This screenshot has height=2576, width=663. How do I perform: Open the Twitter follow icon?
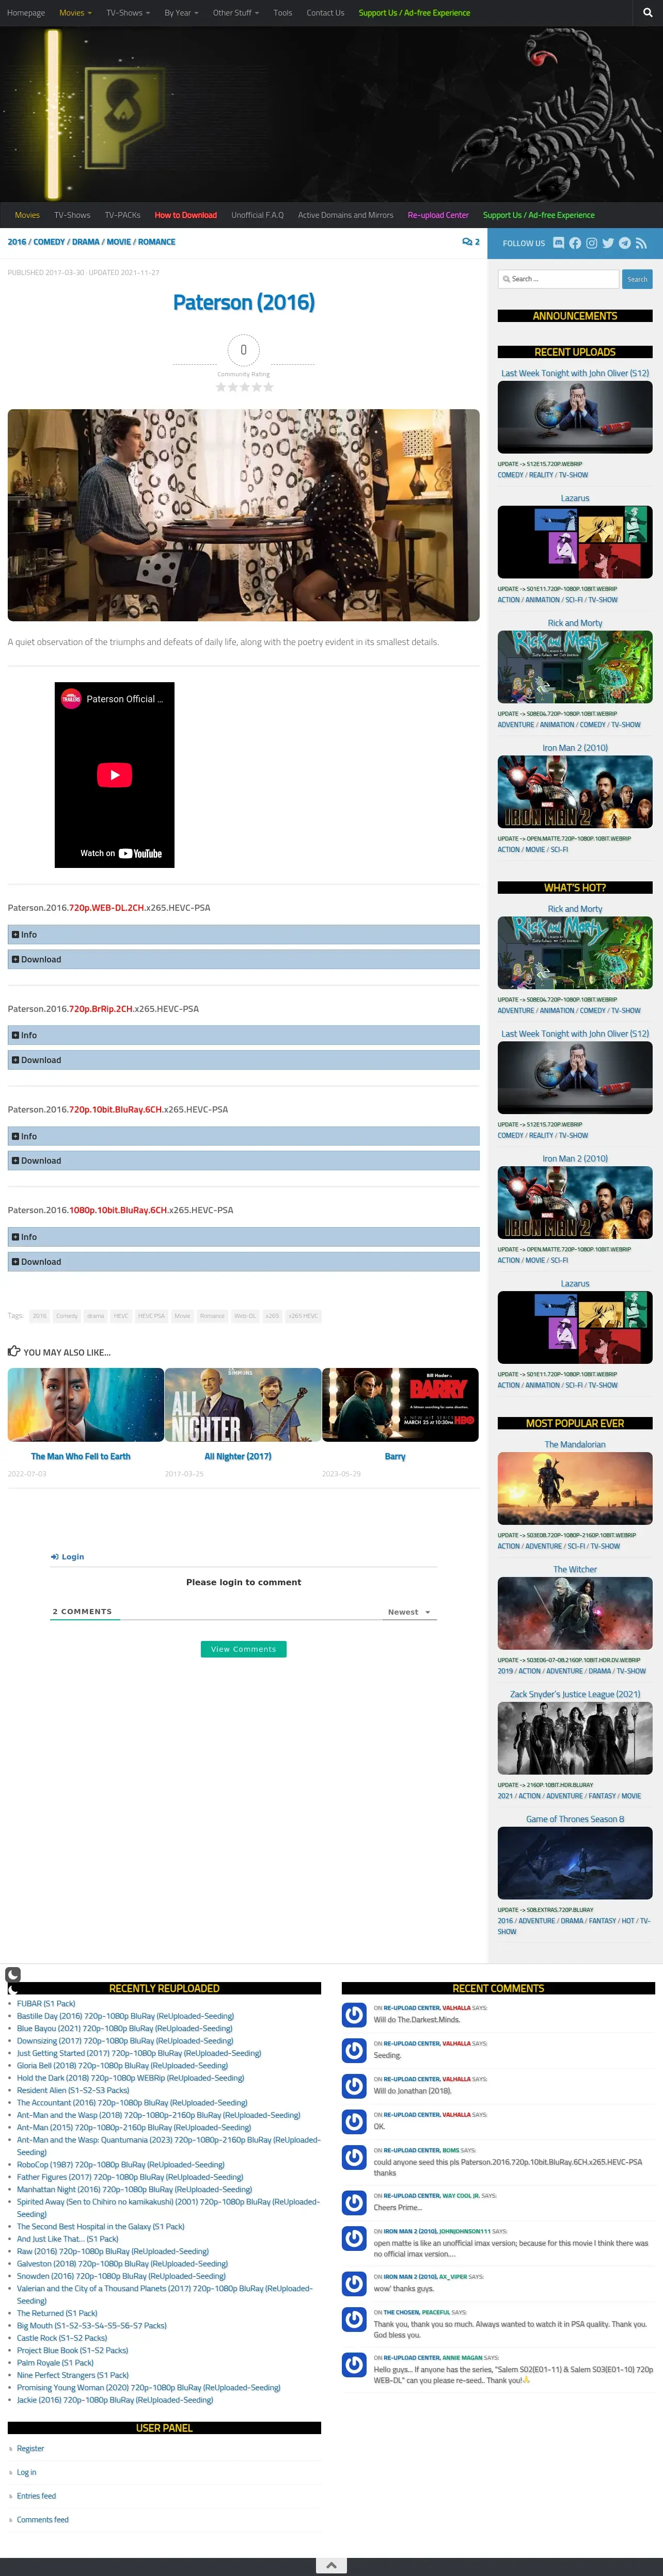coord(608,243)
